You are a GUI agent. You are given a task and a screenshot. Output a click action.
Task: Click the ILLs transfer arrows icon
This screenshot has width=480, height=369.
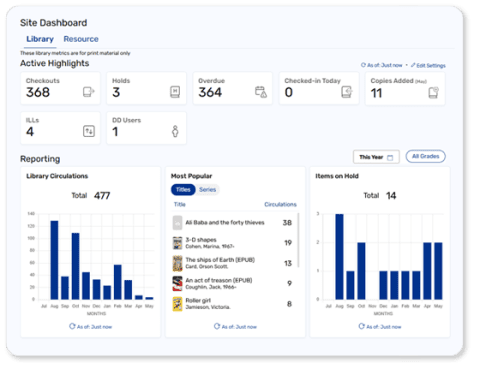[x=89, y=131]
